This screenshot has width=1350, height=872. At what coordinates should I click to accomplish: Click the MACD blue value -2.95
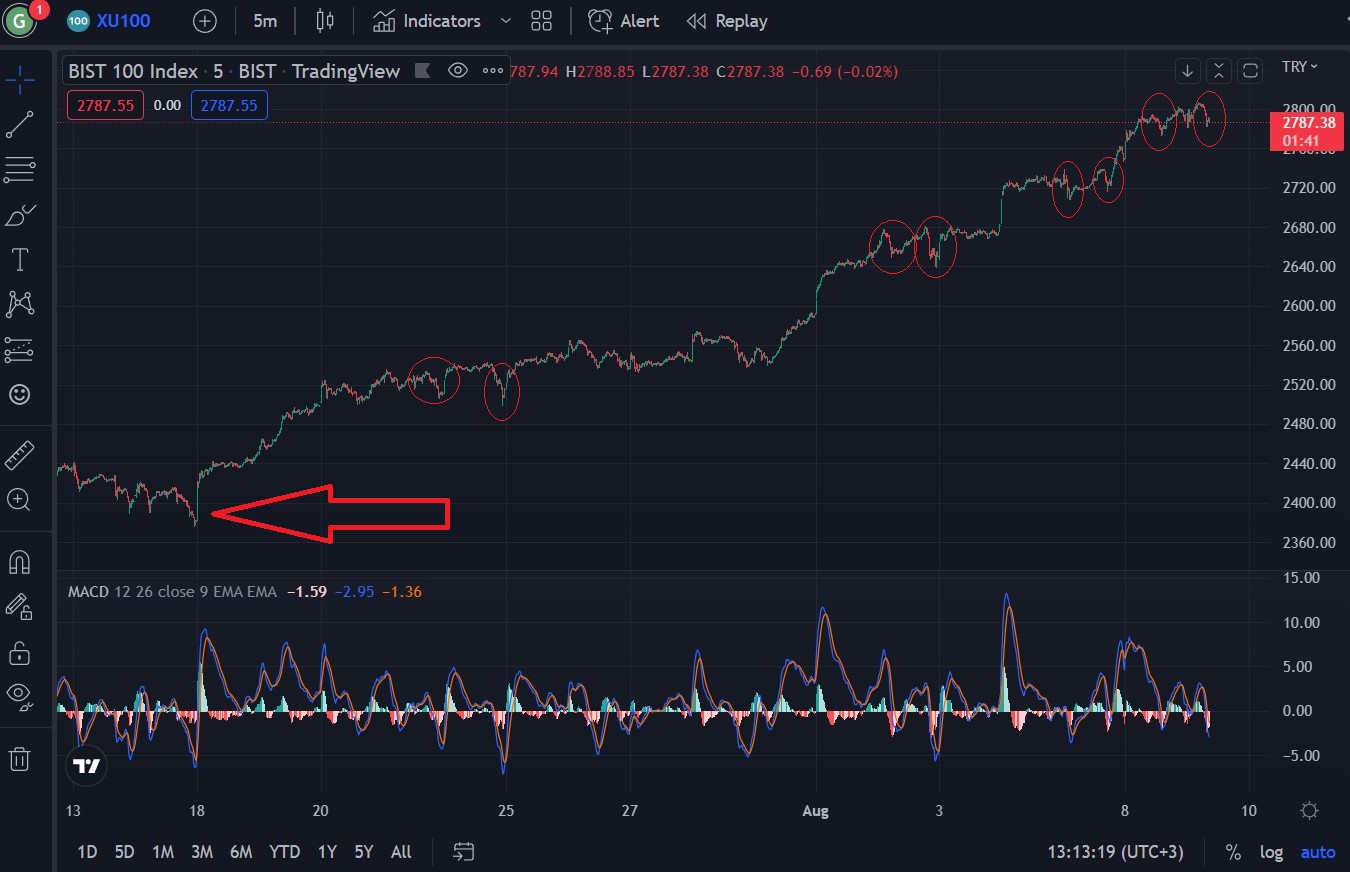[x=353, y=592]
